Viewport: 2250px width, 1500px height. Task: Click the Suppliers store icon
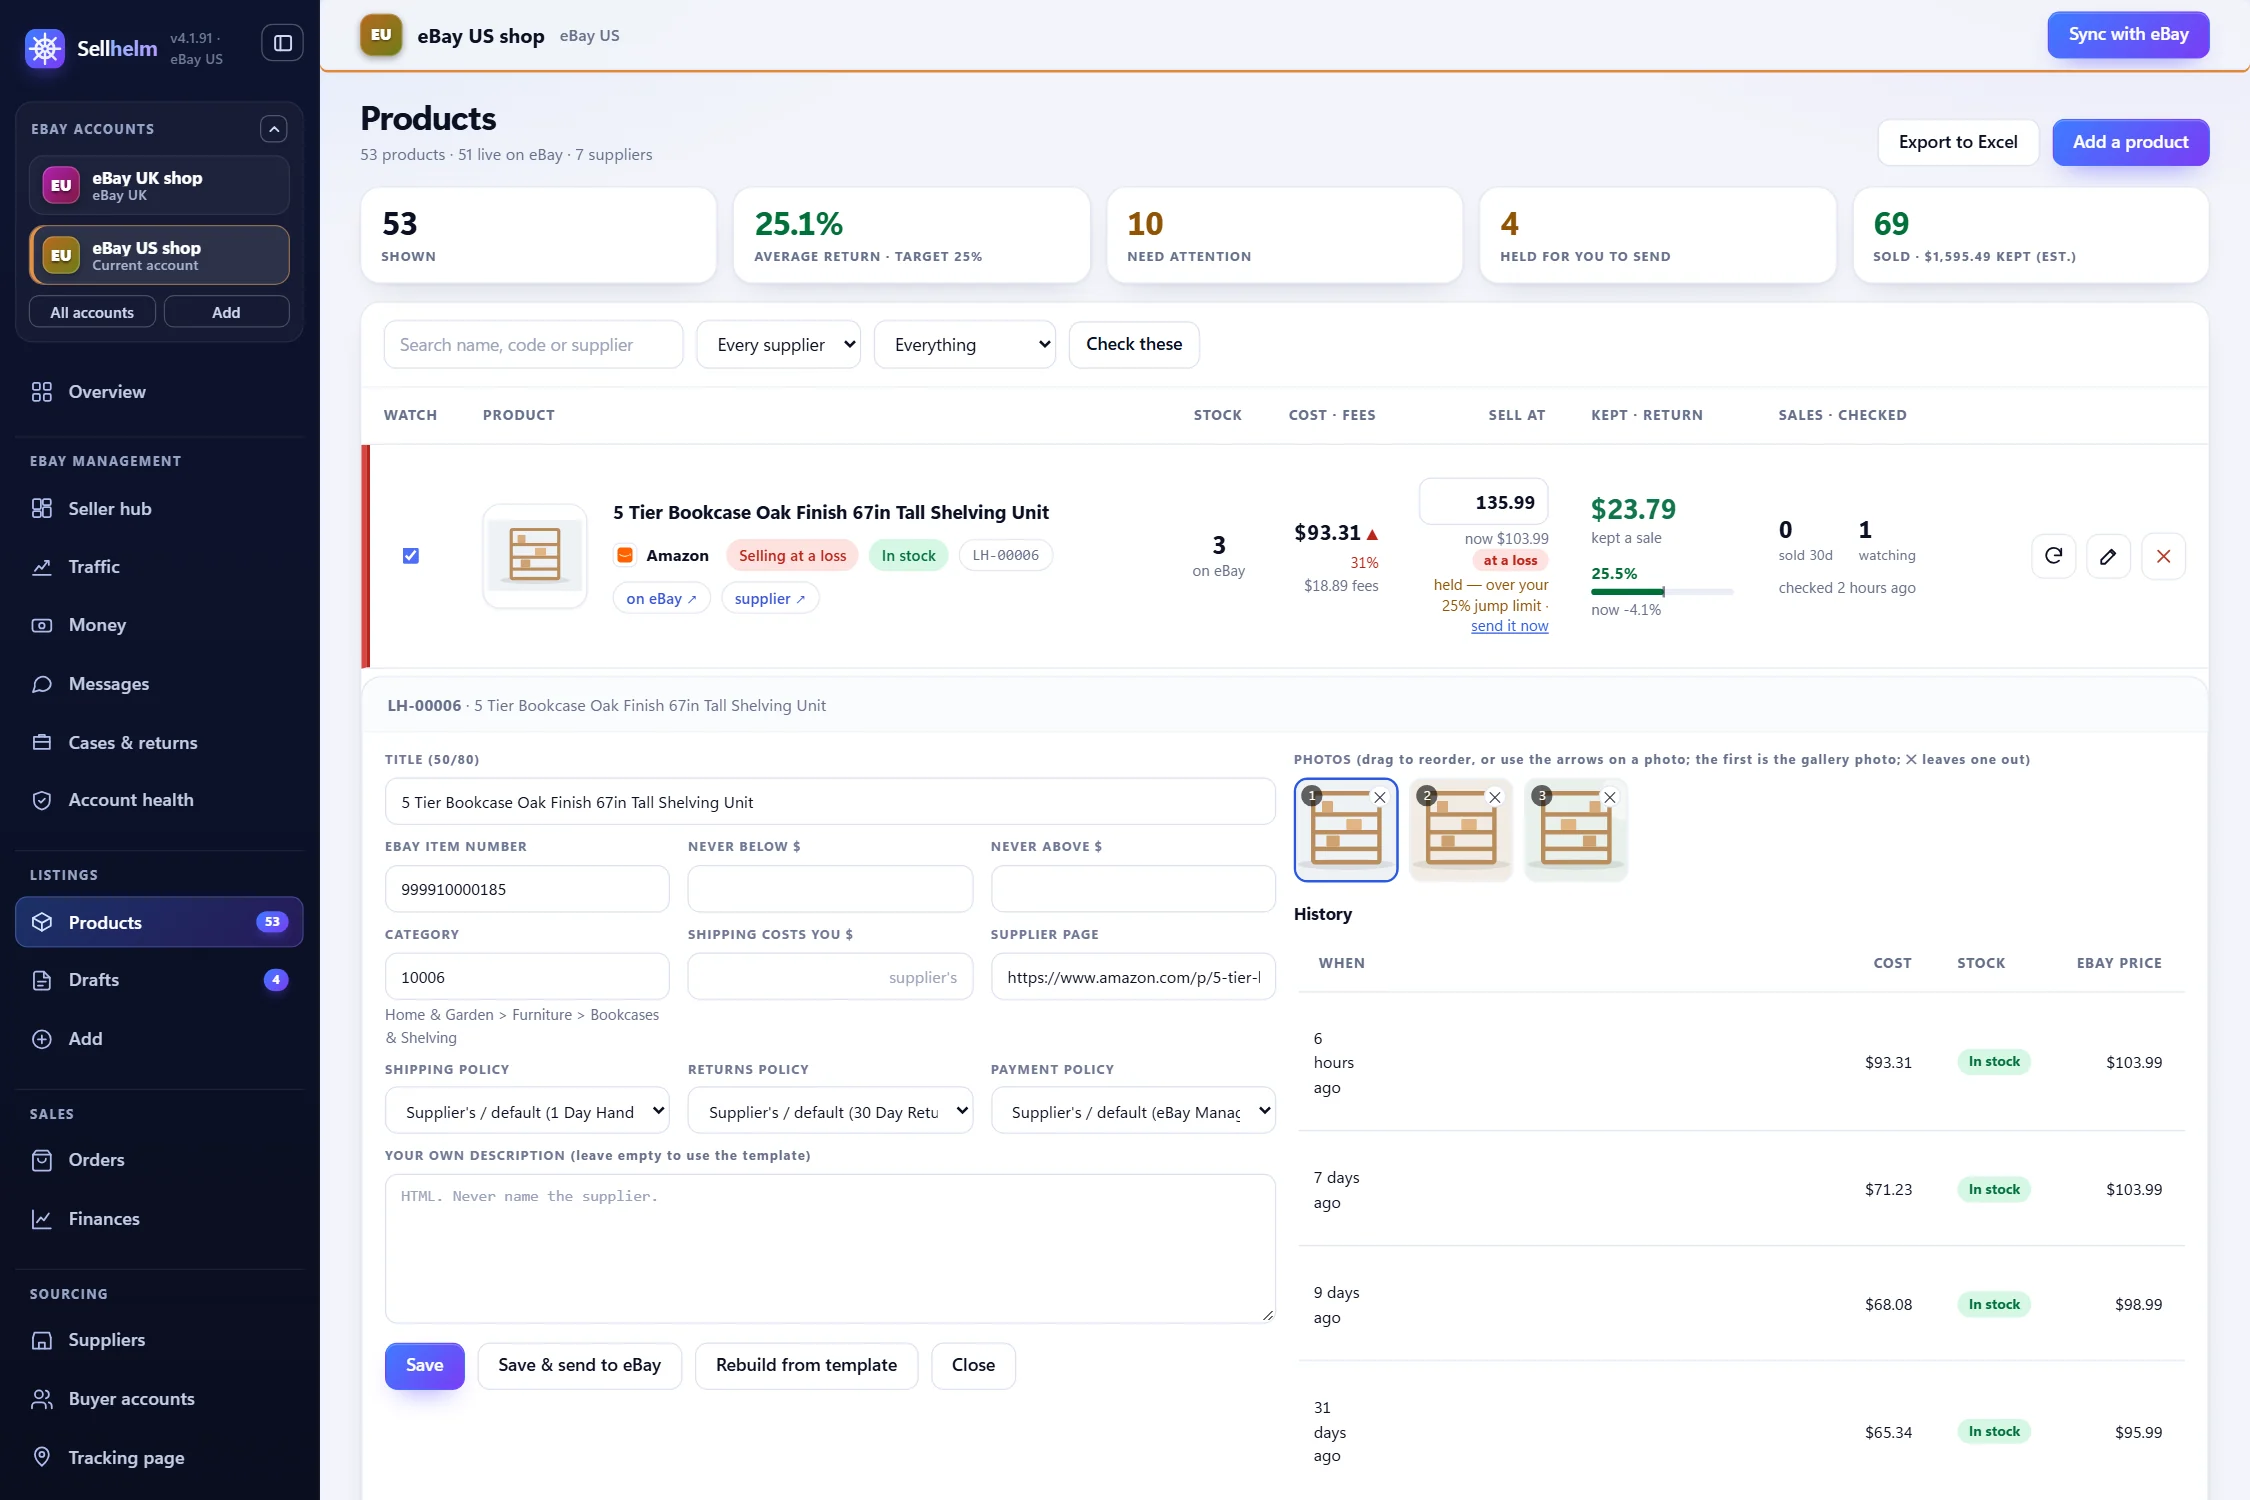(x=42, y=1340)
